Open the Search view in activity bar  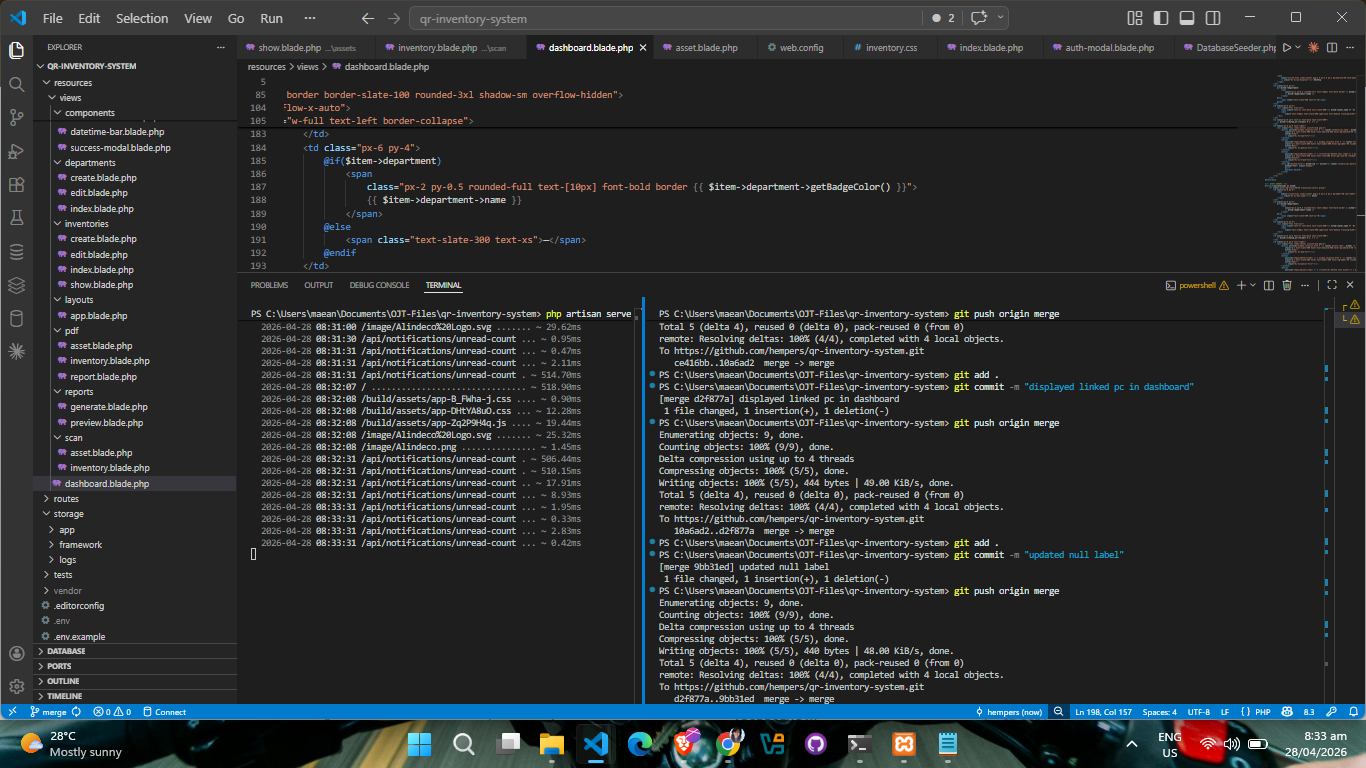16,84
